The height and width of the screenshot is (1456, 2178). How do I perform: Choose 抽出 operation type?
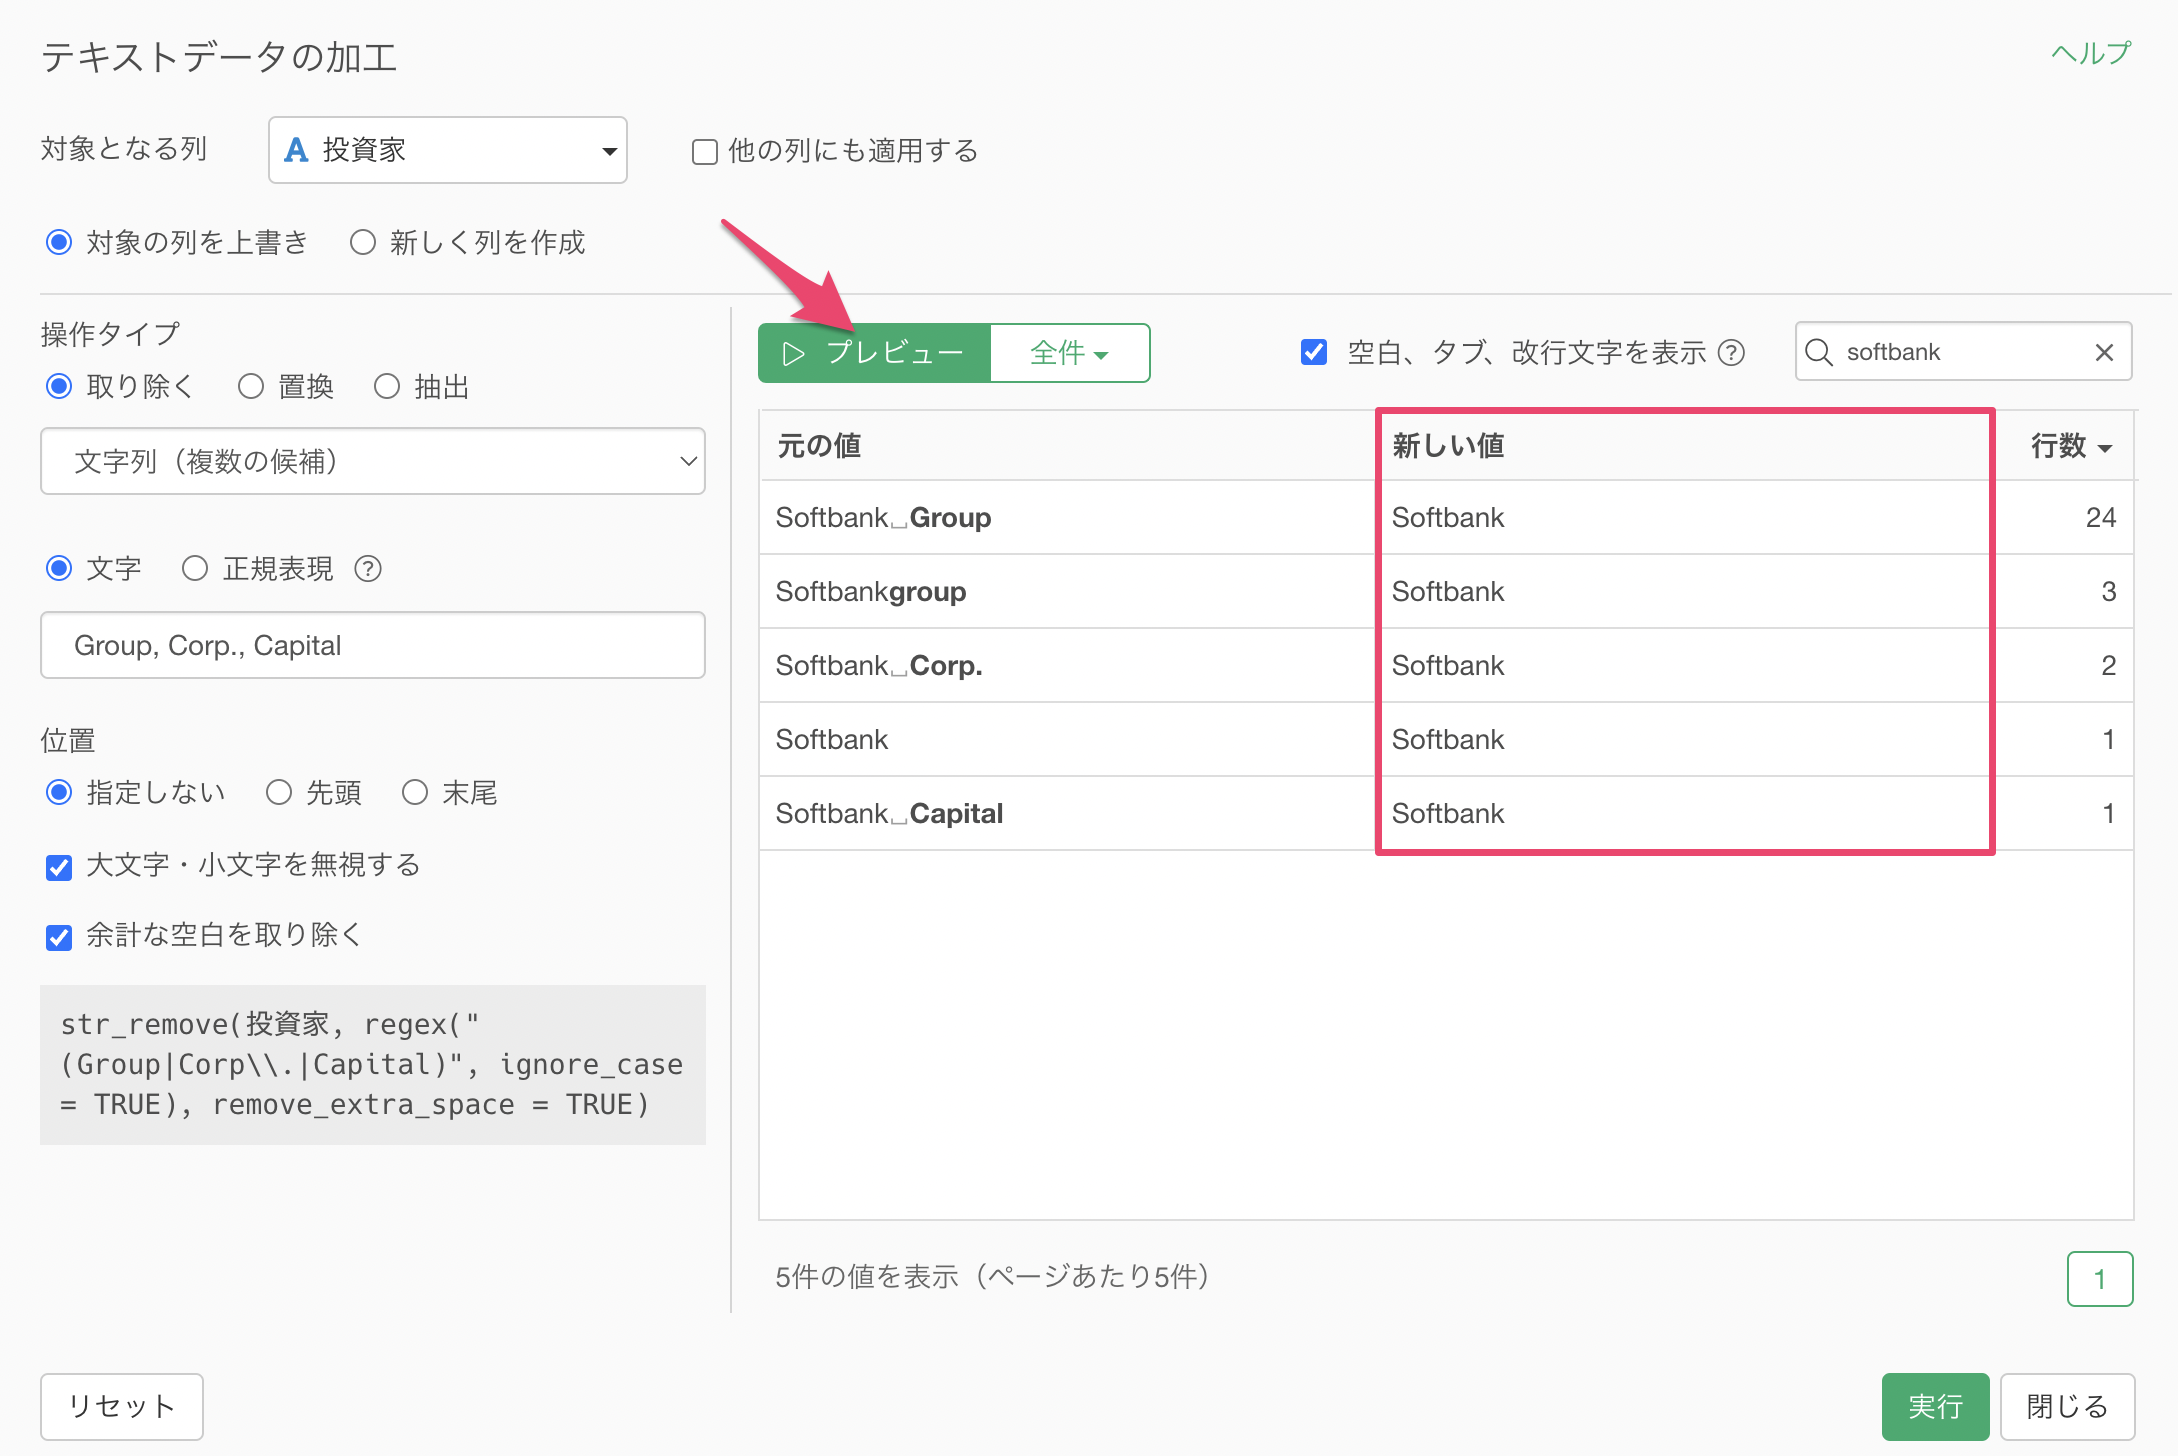point(387,386)
